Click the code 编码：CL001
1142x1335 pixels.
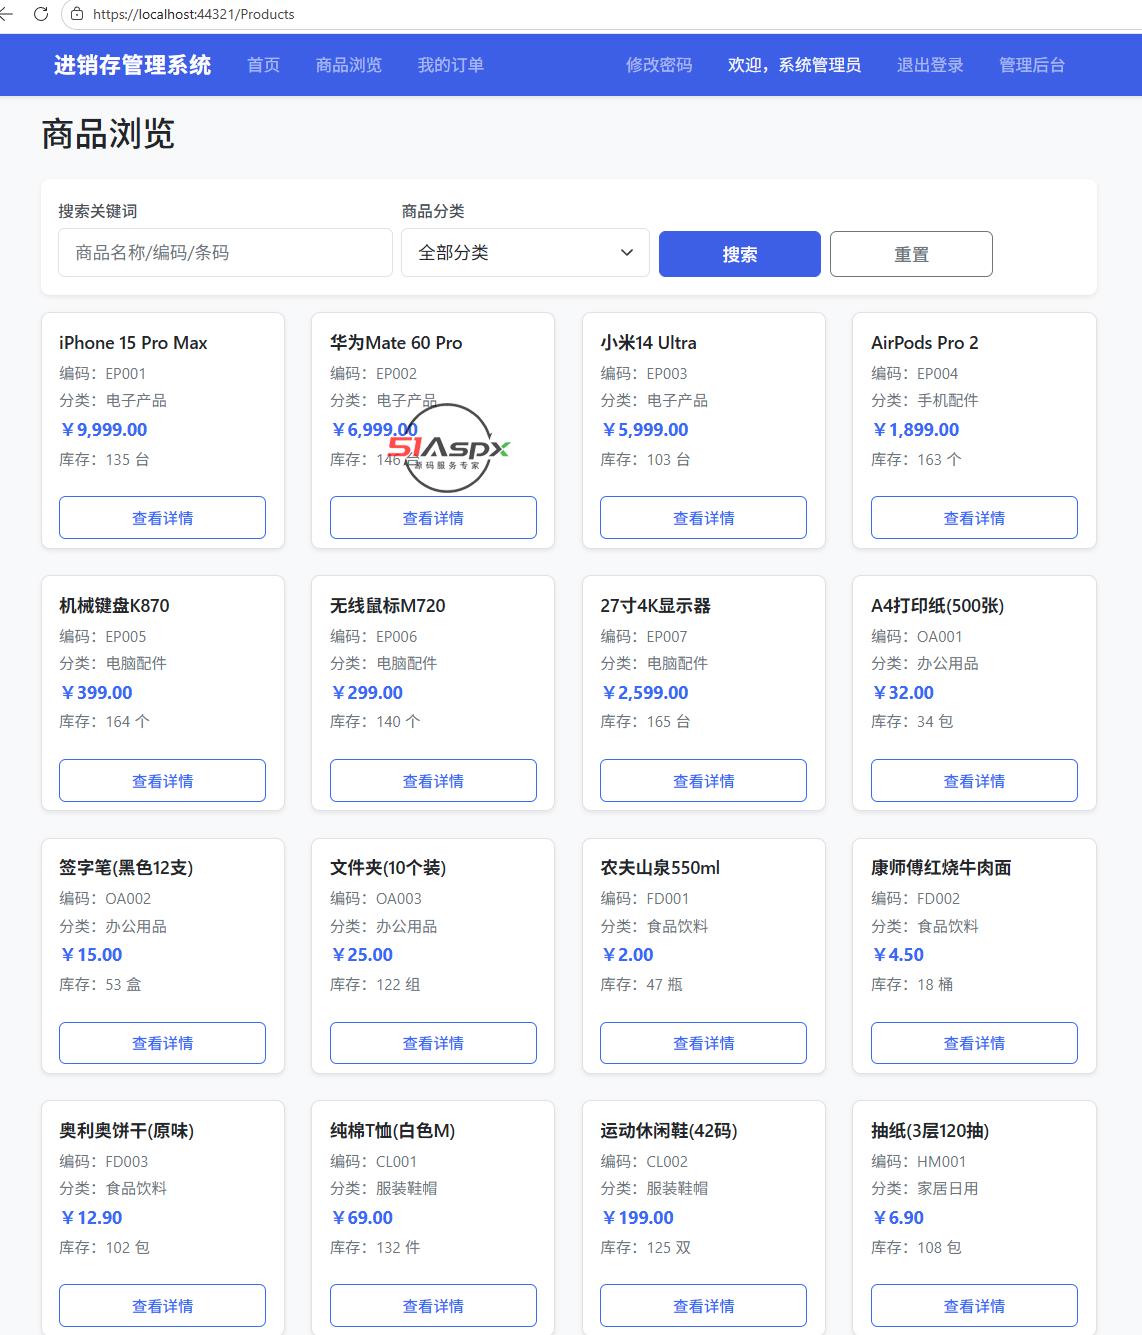click(x=374, y=1161)
